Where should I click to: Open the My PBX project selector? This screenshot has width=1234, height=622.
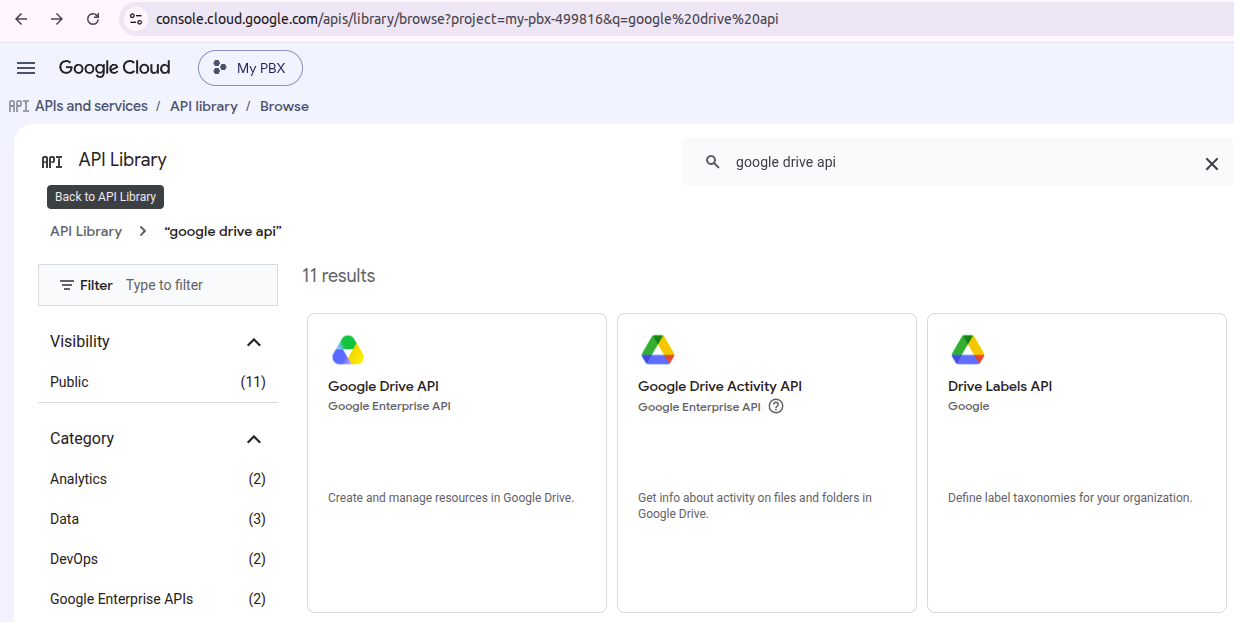point(250,68)
